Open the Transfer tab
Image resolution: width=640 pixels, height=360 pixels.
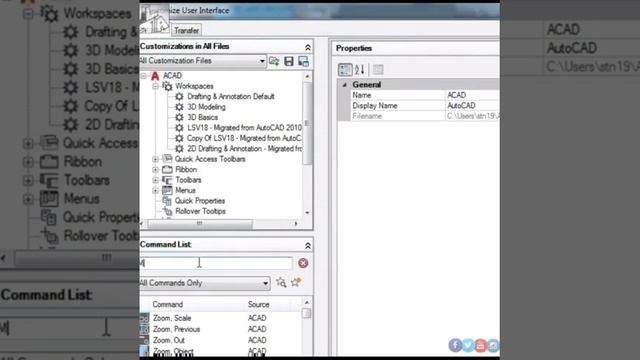(x=186, y=31)
